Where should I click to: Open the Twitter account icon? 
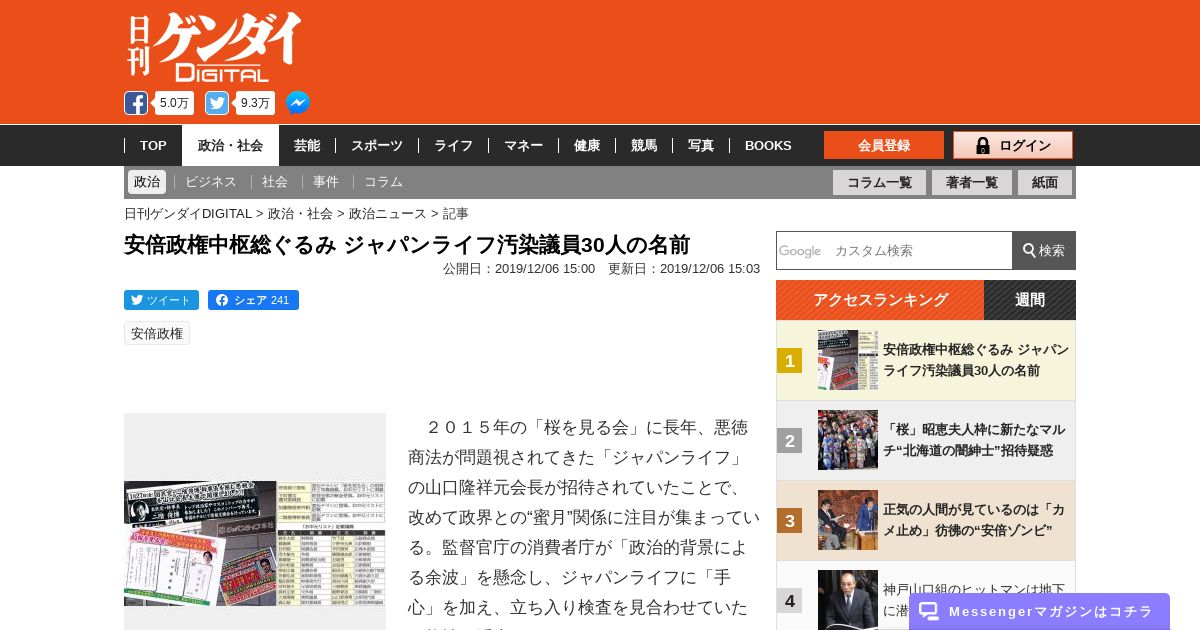point(217,103)
